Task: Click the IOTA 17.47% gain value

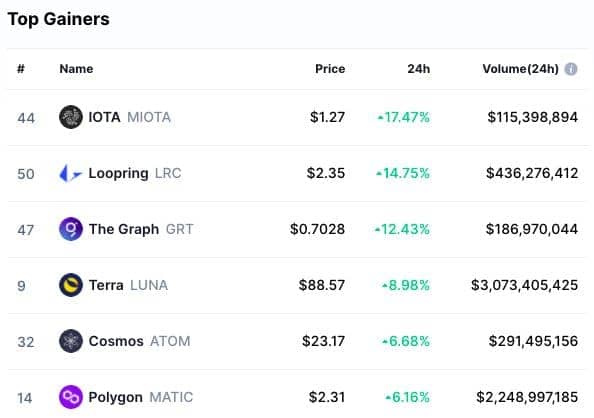Action: coord(404,117)
